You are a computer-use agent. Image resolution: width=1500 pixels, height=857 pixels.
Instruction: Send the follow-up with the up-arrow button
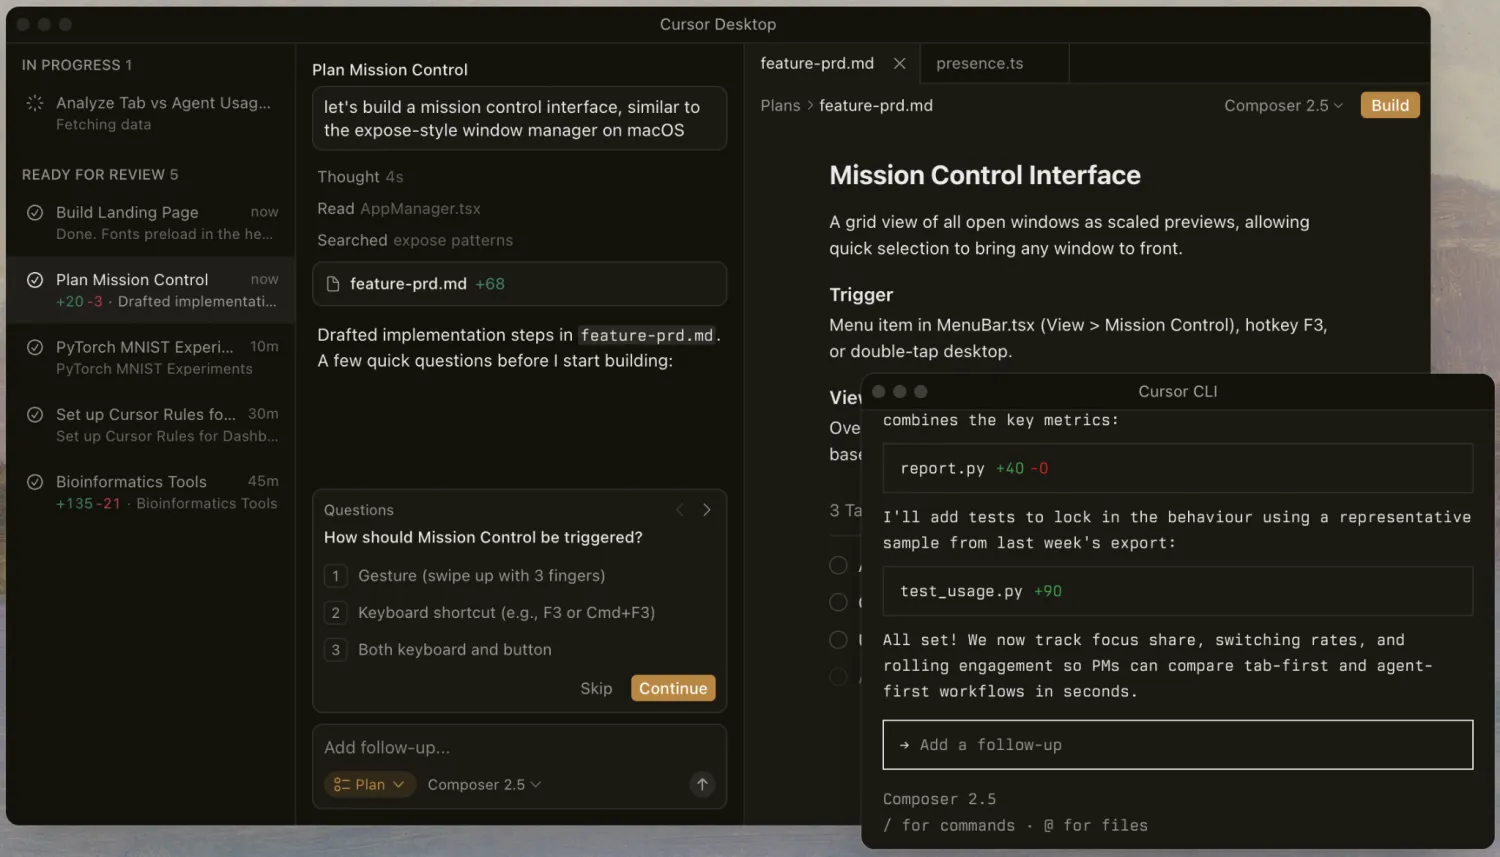pyautogui.click(x=702, y=784)
